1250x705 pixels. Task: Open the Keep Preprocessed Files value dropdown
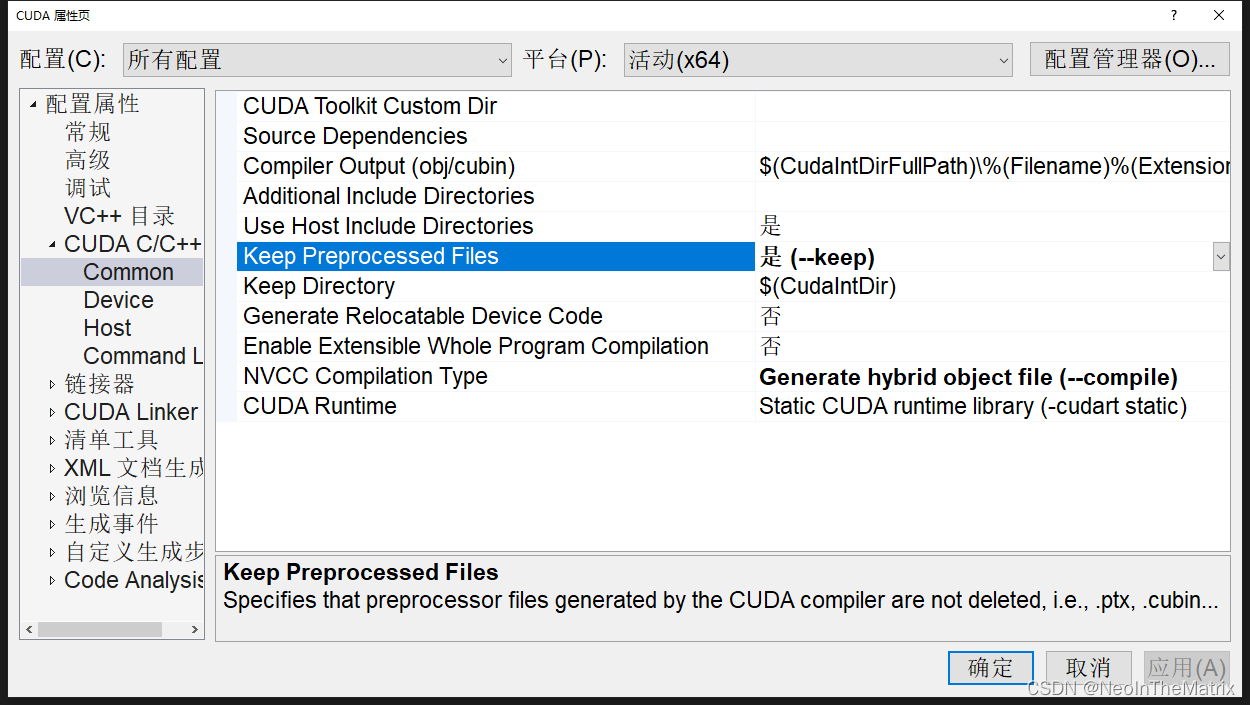pos(1220,257)
